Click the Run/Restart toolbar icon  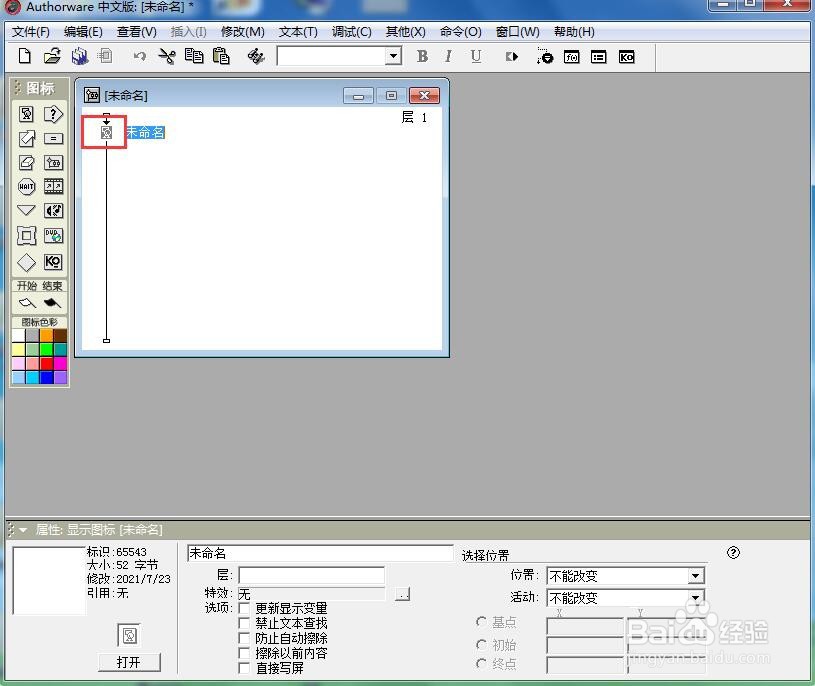(x=512, y=57)
